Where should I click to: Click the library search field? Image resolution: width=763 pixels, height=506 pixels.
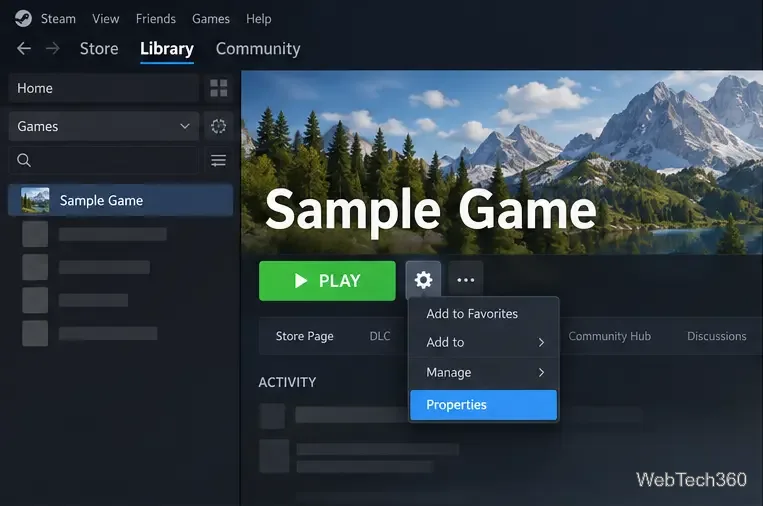[104, 160]
